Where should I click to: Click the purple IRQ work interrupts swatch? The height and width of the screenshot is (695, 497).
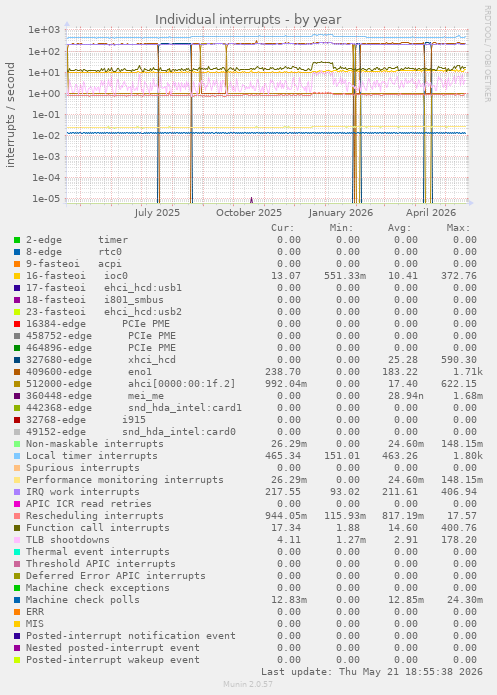(x=17, y=492)
